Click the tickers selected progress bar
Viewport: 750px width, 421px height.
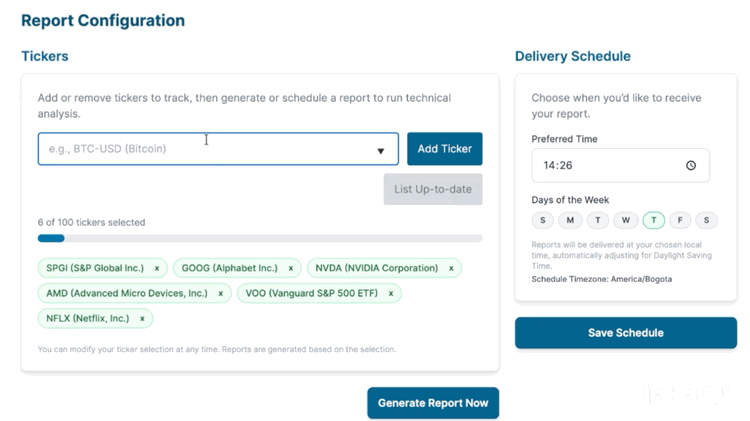[x=260, y=239]
